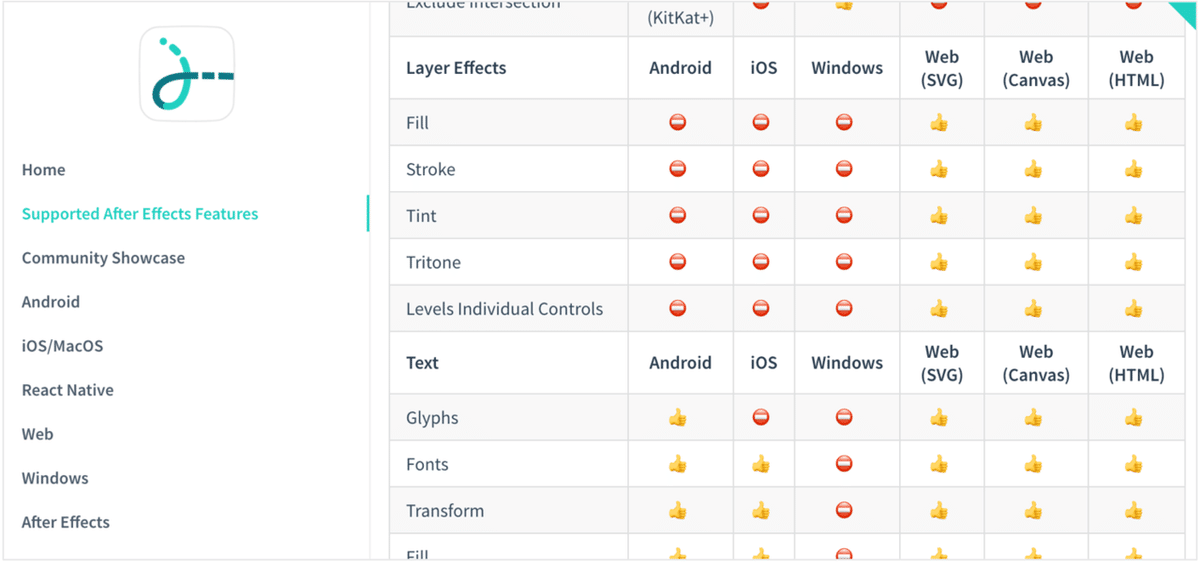Click the no-entry icon for Levels Individual Controls under Windows
Viewport: 1200px width, 566px height.
[x=844, y=309]
